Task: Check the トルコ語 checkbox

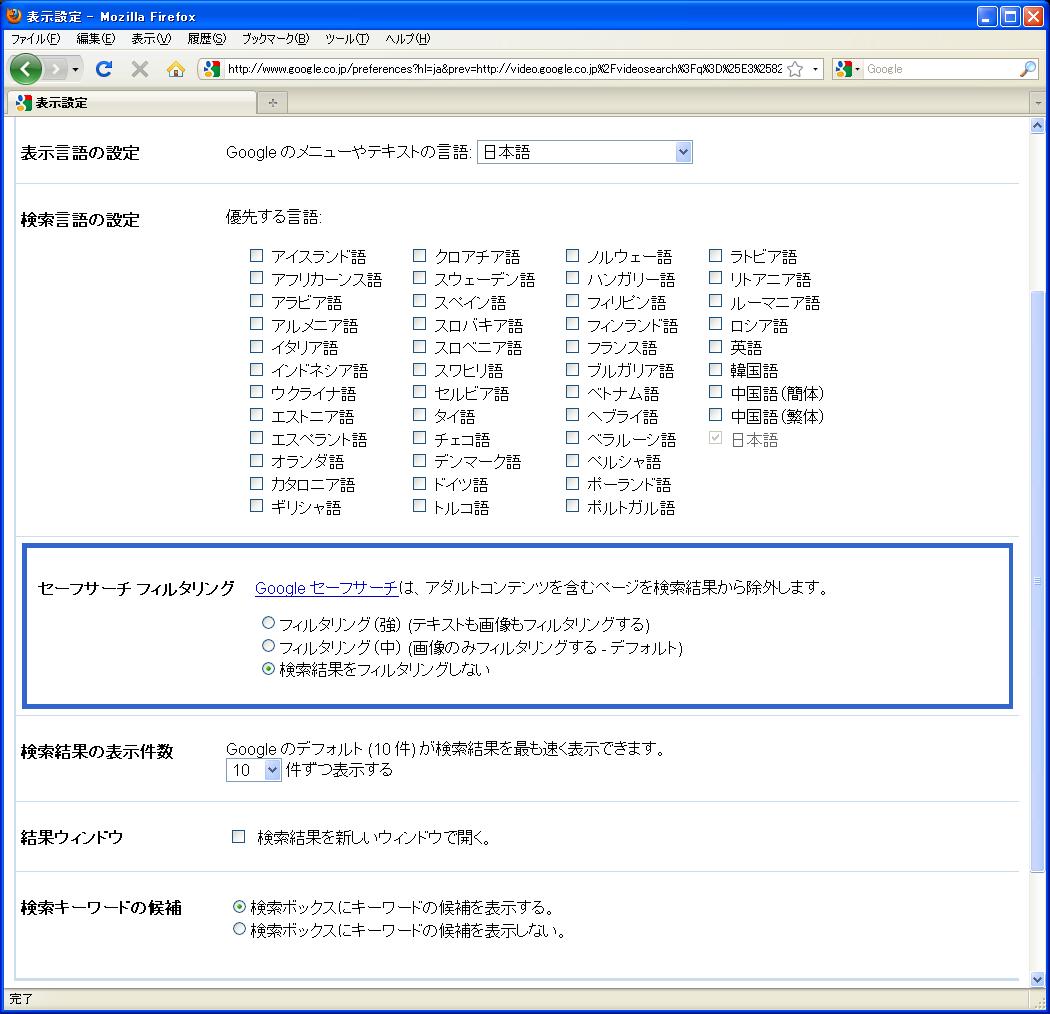Action: click(x=420, y=506)
